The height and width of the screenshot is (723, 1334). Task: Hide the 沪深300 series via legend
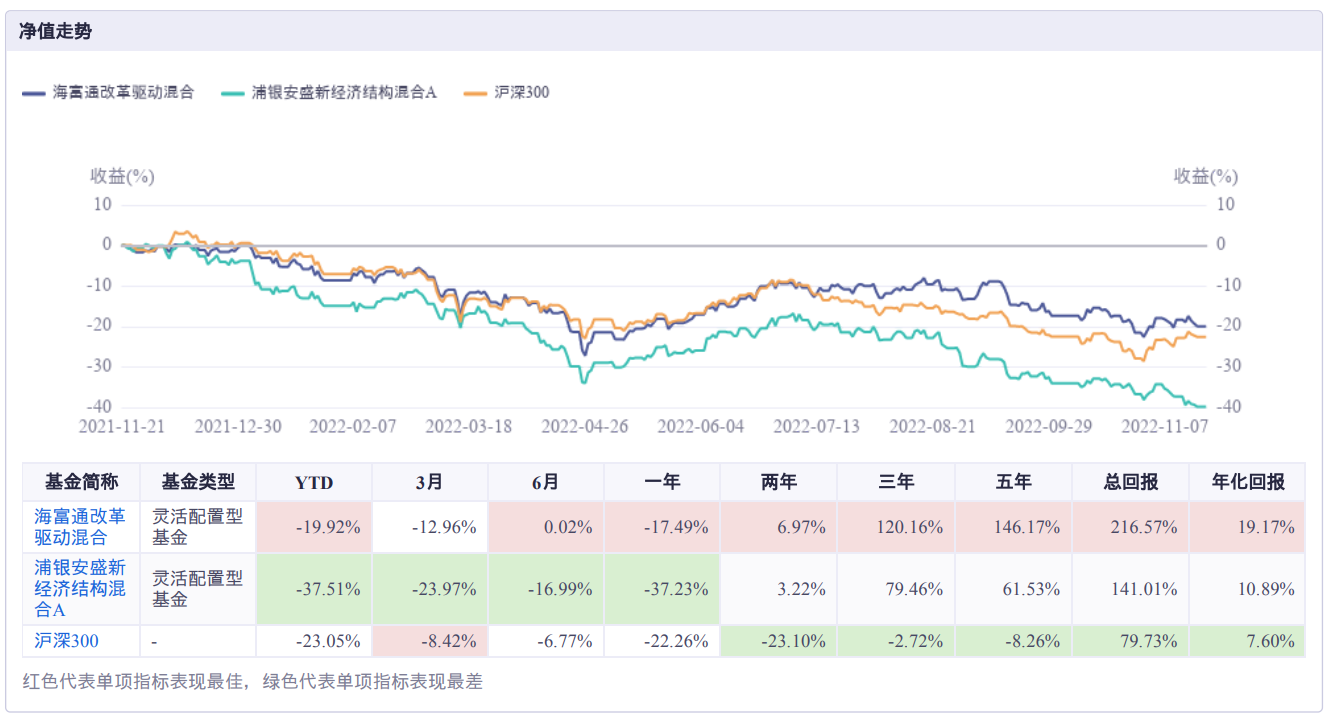[521, 92]
